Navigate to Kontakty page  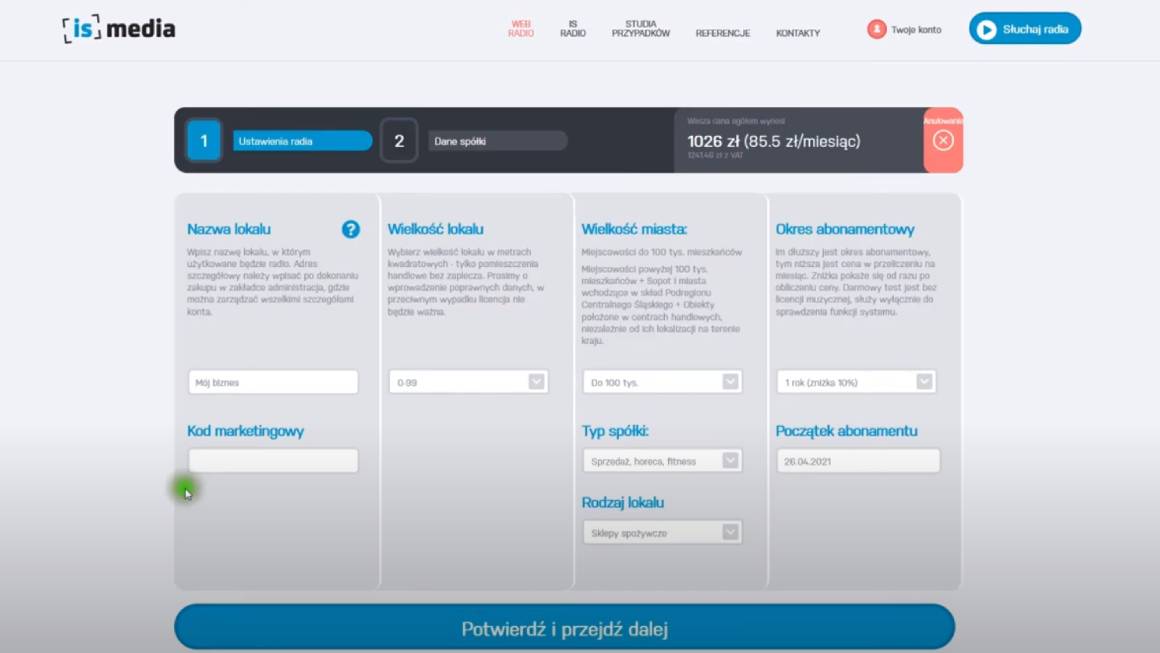[x=797, y=33]
